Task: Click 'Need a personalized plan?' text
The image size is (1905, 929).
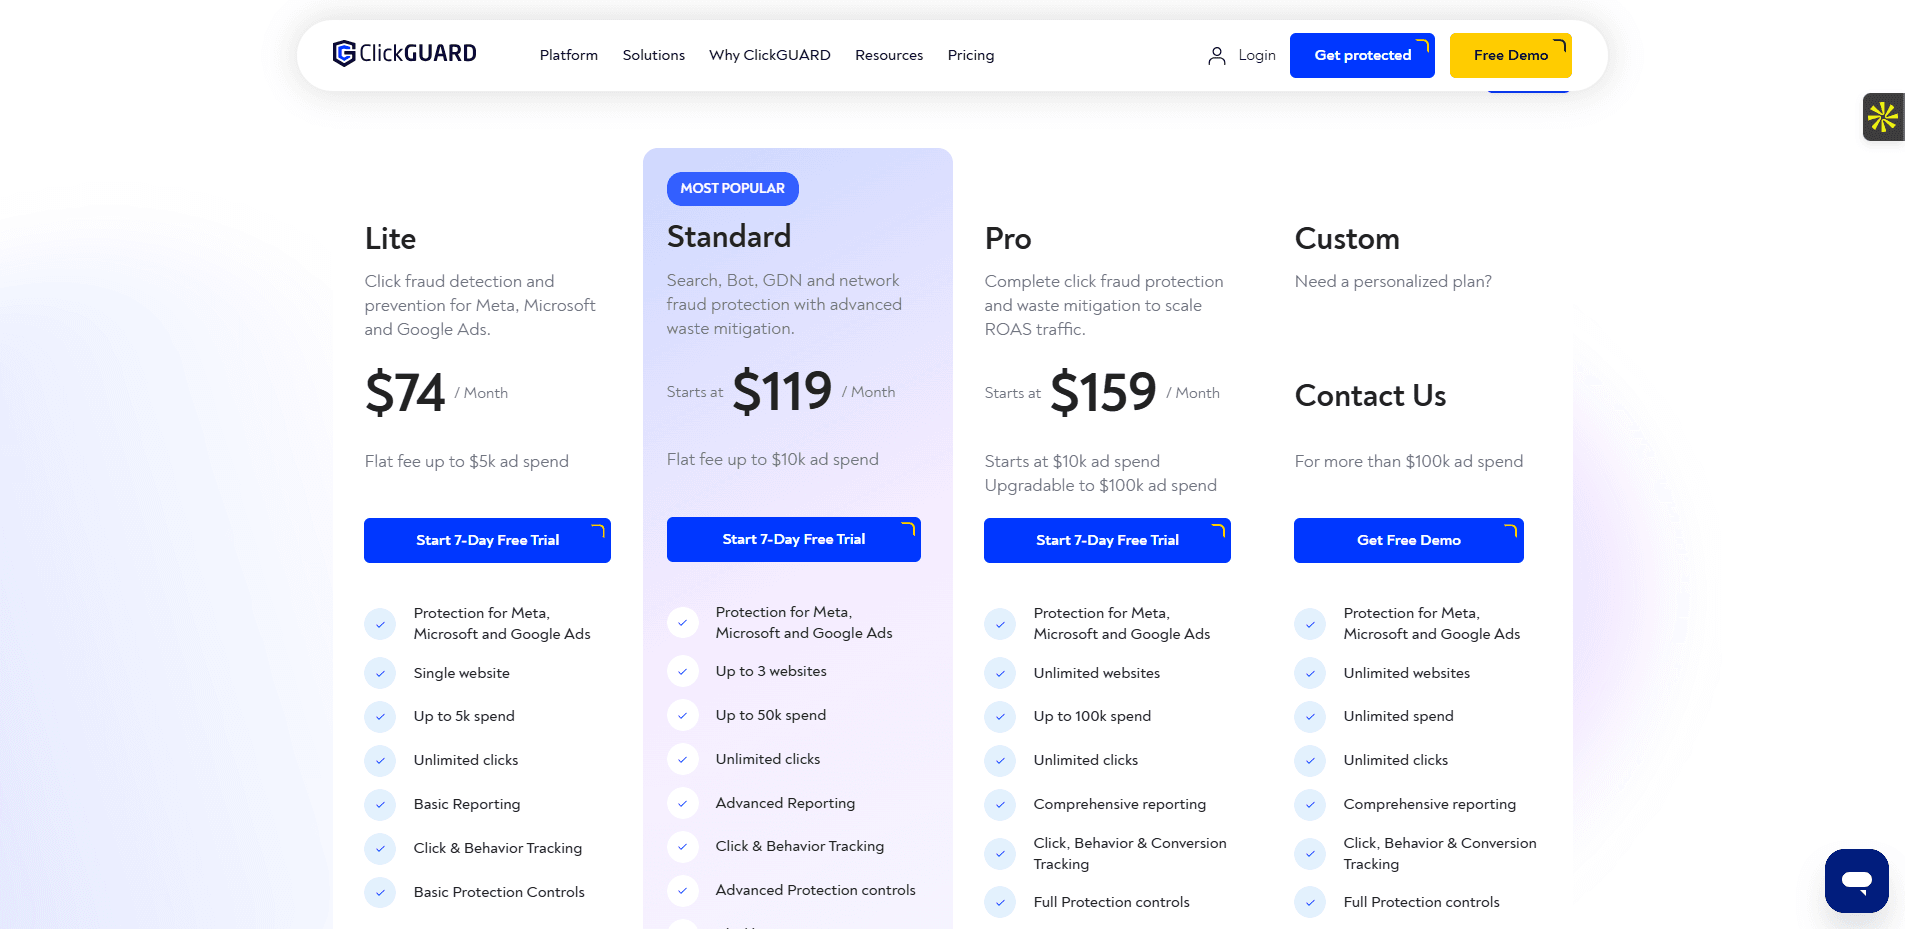Action: pos(1393,281)
